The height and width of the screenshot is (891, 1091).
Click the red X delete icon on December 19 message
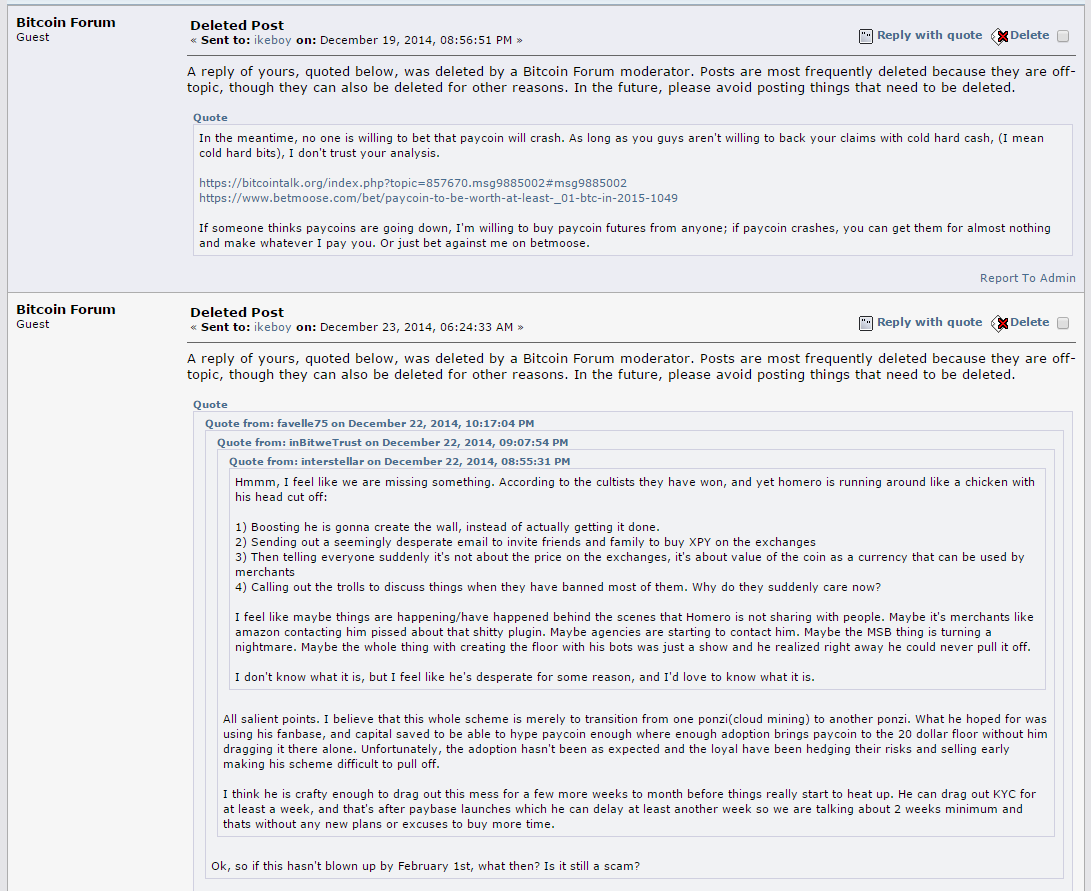pos(1000,36)
